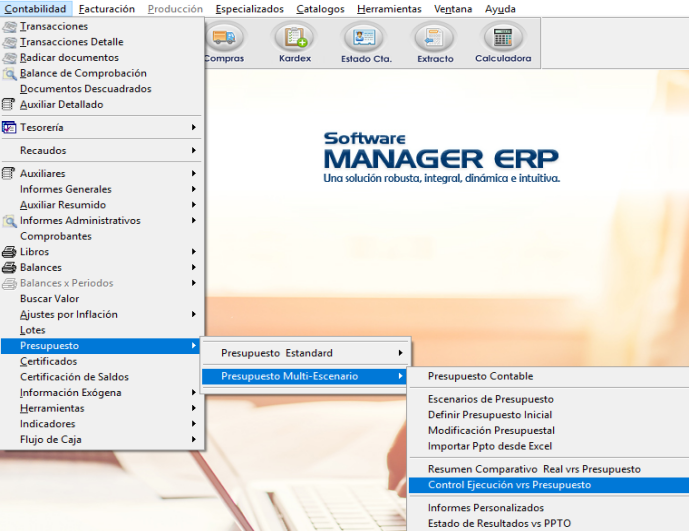This screenshot has width=689, height=531.
Task: Expand the Ajustes por Inflación submenu arrow
Action: coord(194,314)
